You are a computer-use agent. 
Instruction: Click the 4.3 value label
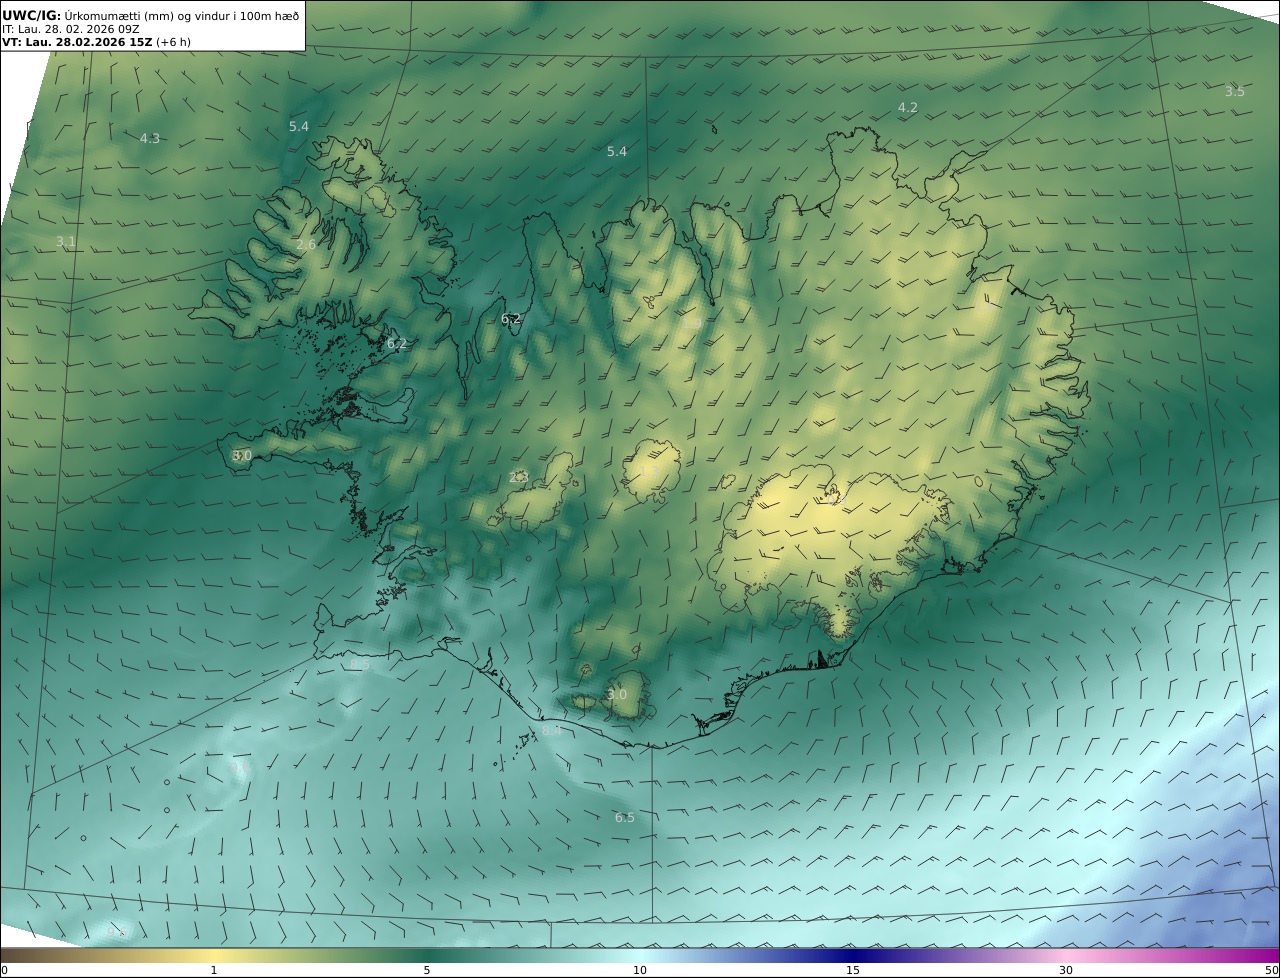150,139
